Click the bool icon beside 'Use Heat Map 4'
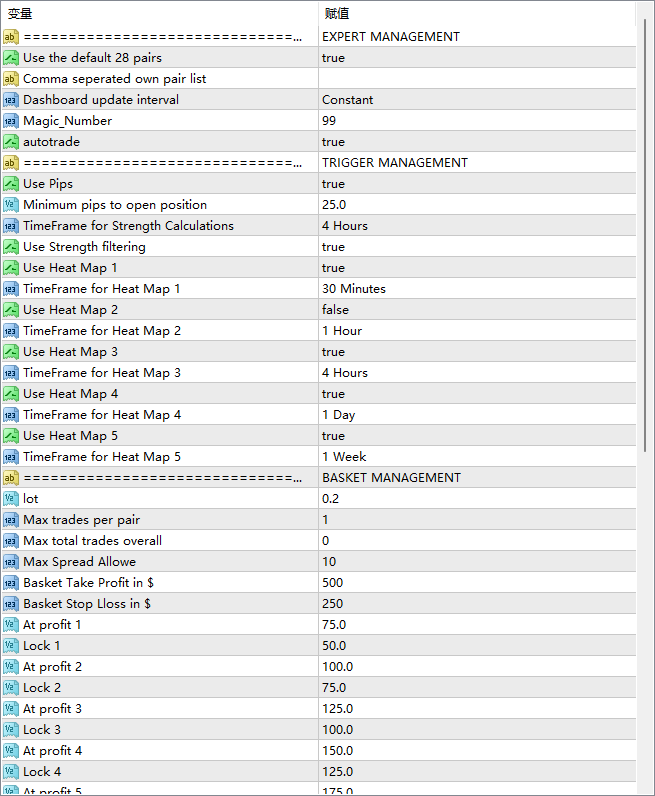This screenshot has height=796, width=655. (11, 394)
